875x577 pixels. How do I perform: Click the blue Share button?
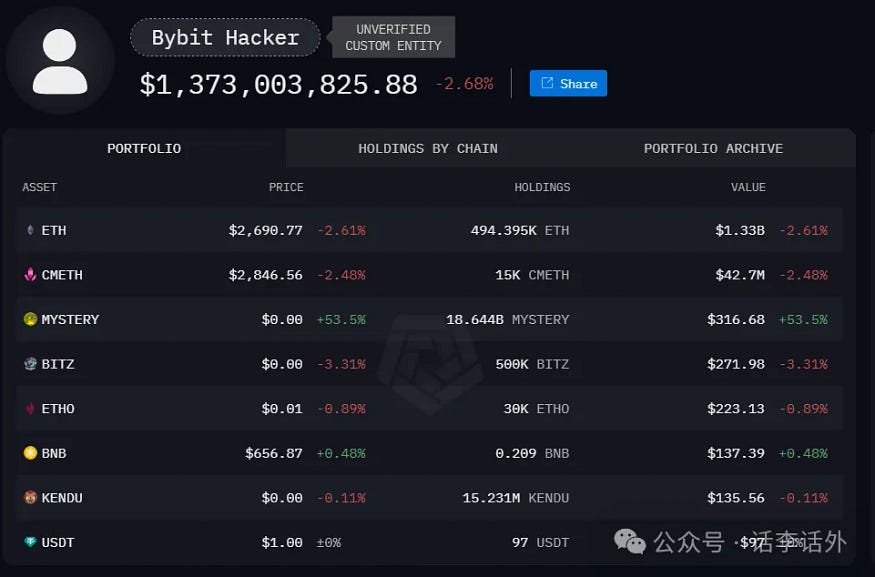[568, 83]
